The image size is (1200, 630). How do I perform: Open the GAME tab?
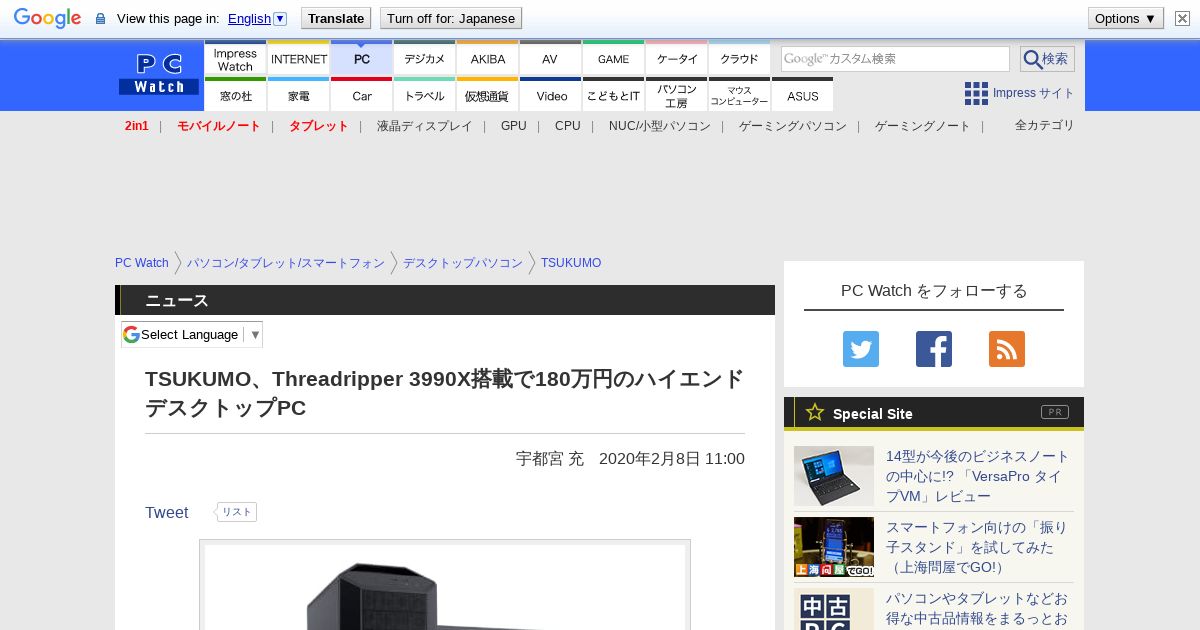click(614, 59)
